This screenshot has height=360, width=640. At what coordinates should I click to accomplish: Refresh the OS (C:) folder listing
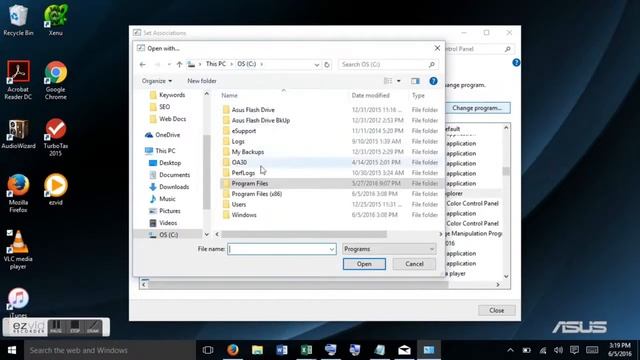[x=327, y=64]
